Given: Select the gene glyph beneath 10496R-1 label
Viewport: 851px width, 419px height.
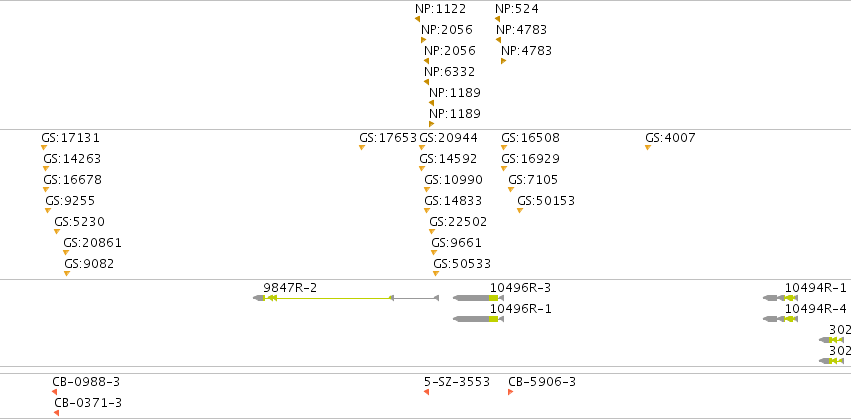Looking at the screenshot, I should click(x=478, y=319).
